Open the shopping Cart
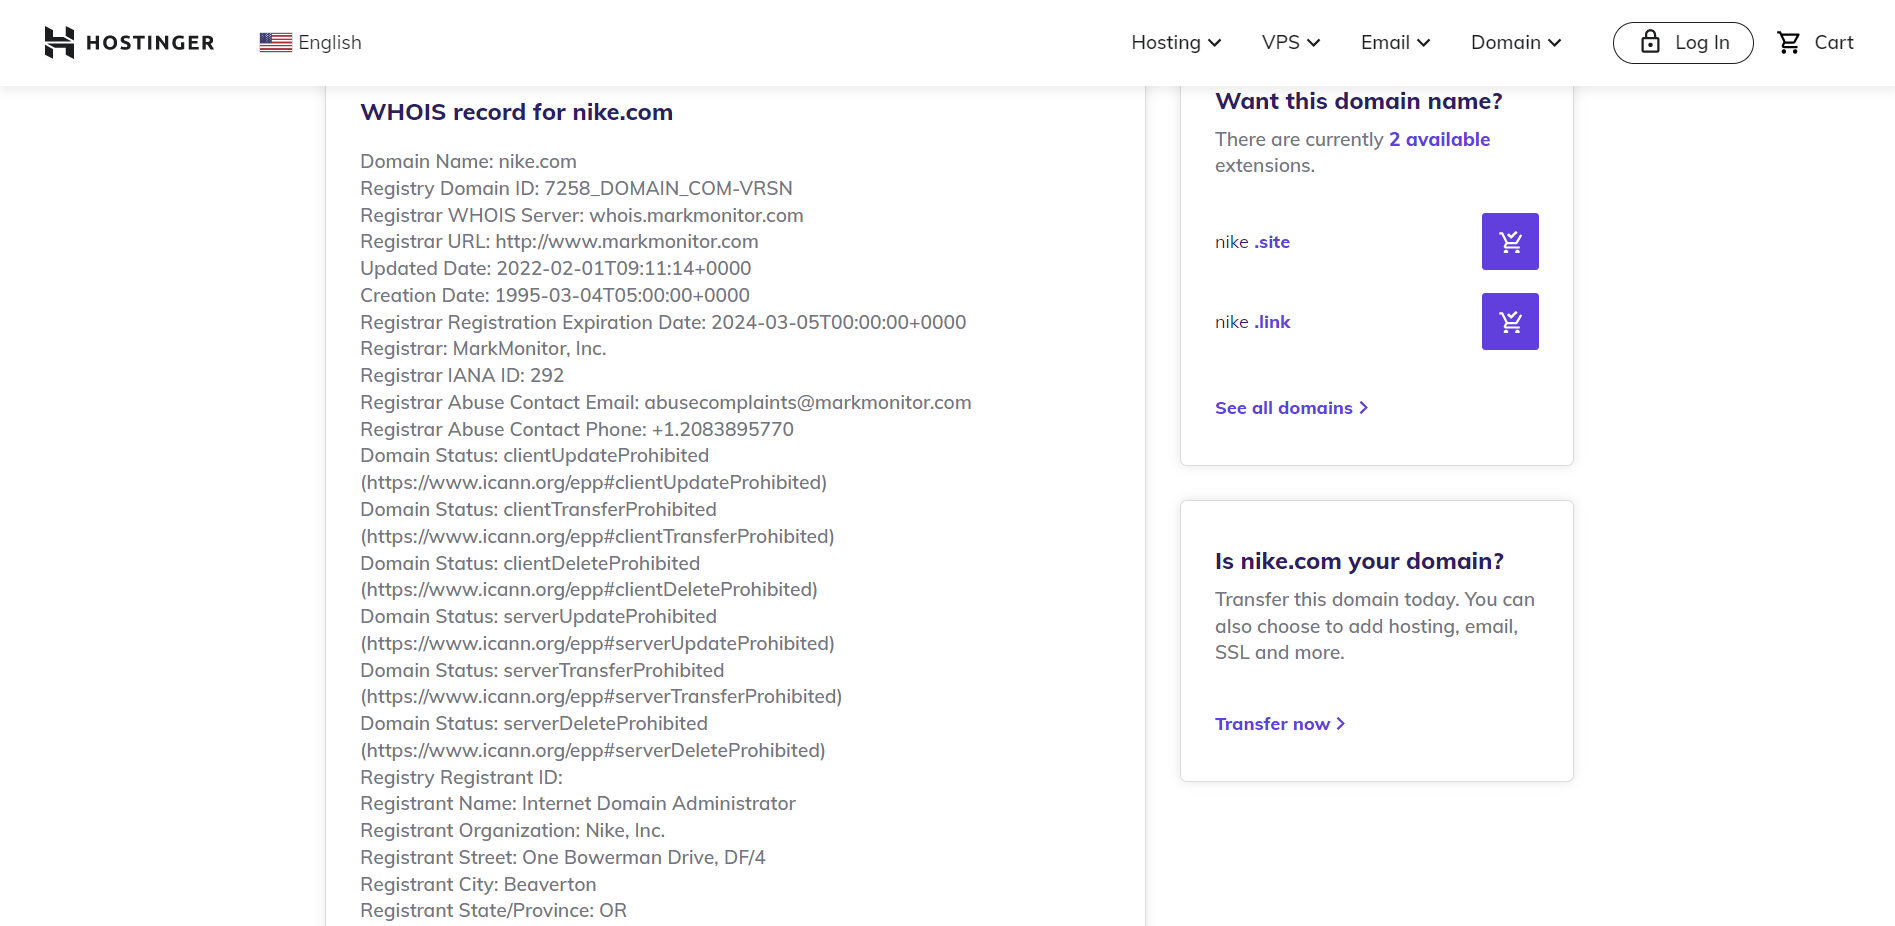This screenshot has width=1895, height=926. click(x=1815, y=42)
